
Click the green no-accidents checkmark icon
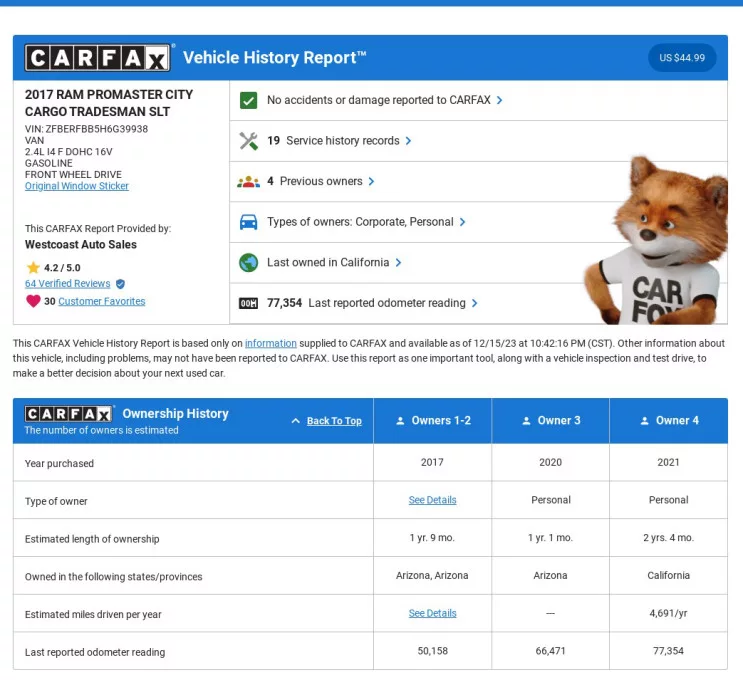tap(249, 100)
